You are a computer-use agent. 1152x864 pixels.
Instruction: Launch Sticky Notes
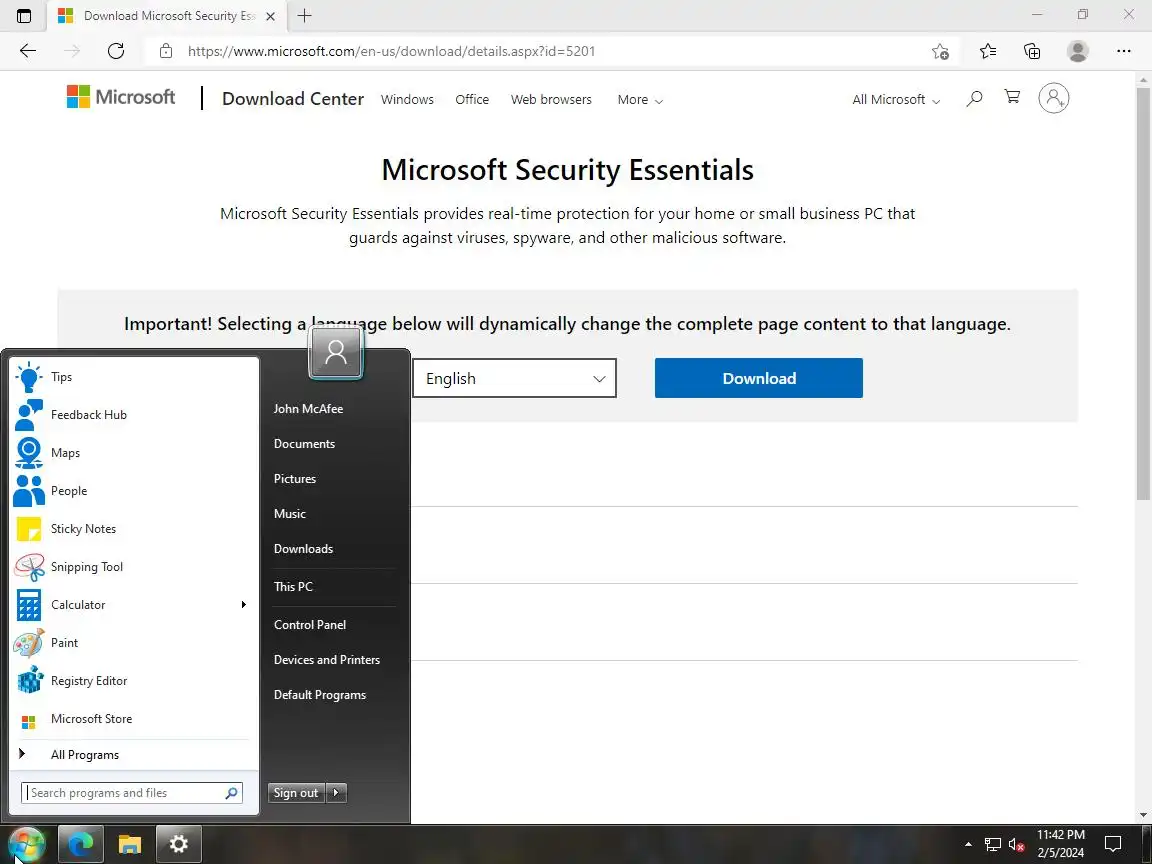click(x=134, y=529)
